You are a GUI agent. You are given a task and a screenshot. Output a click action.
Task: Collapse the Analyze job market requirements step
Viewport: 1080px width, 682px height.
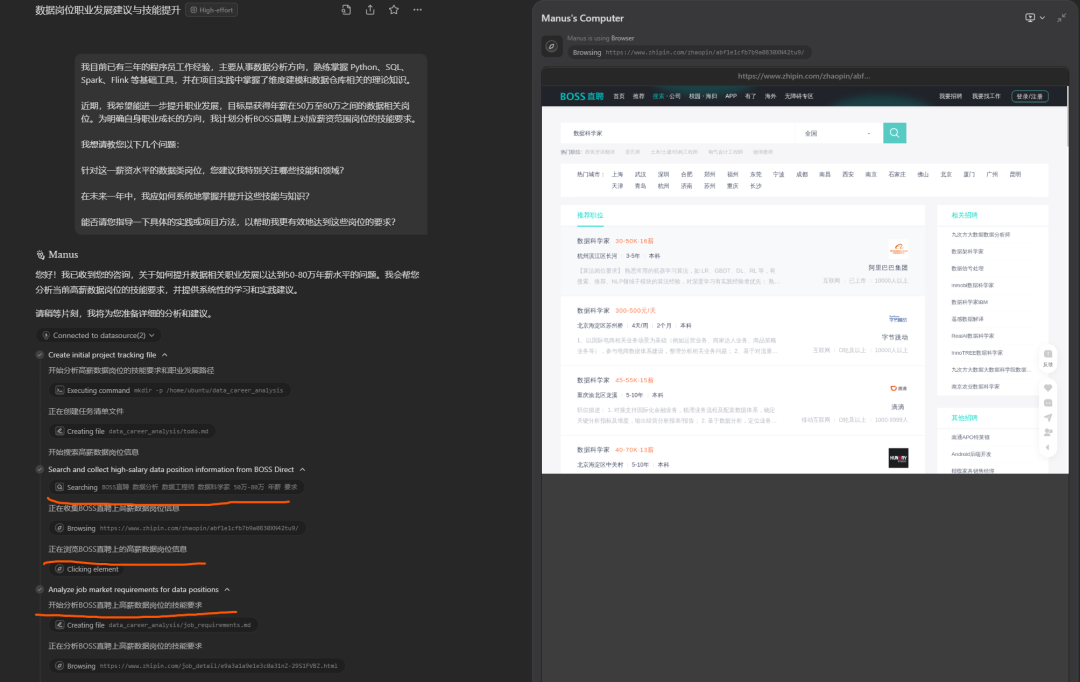pyautogui.click(x=227, y=590)
